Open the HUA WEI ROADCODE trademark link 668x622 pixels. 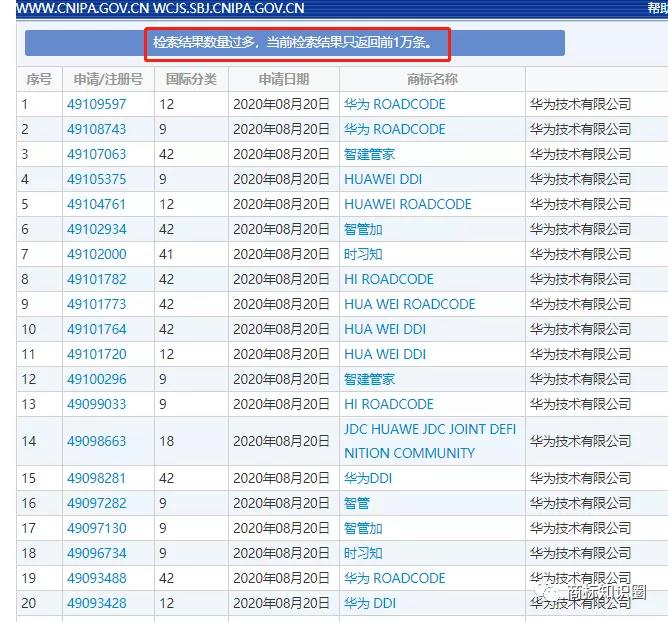coord(409,304)
